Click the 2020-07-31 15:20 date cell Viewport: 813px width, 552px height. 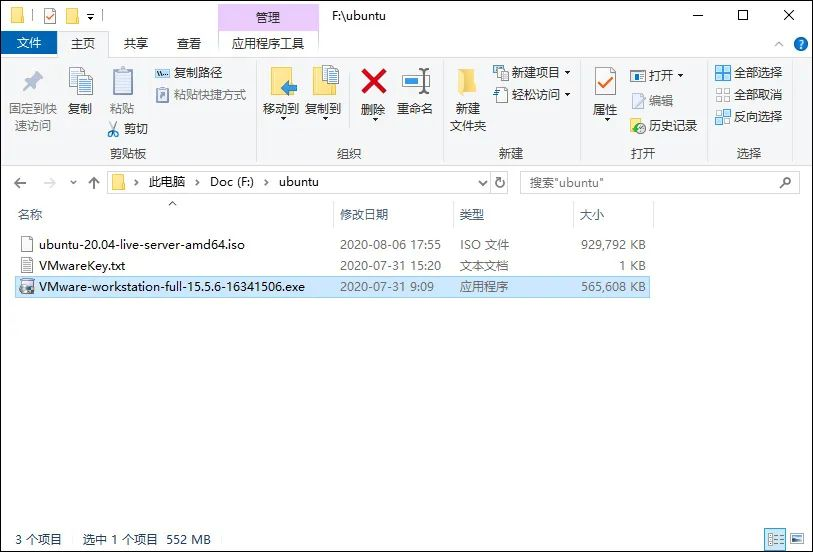[390, 266]
